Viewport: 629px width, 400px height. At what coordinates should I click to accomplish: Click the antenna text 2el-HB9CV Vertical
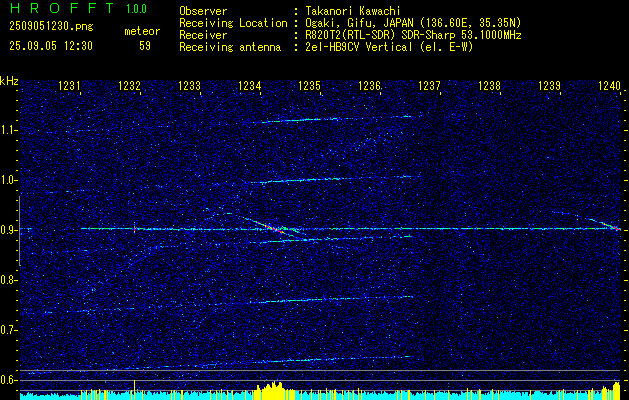tap(359, 47)
